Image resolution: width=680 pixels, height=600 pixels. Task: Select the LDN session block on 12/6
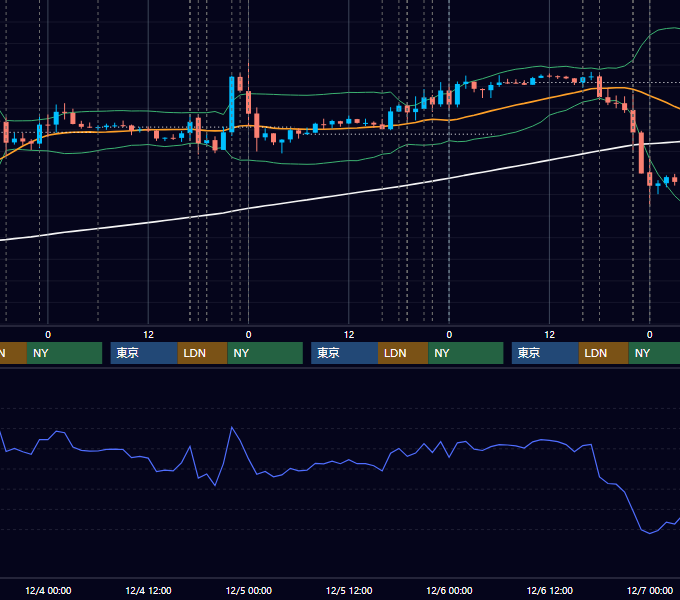coord(603,353)
